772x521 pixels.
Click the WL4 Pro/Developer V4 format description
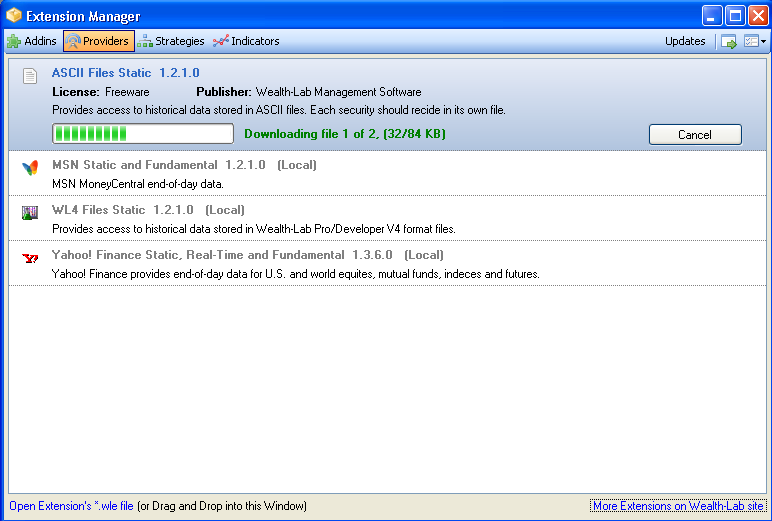tap(254, 229)
